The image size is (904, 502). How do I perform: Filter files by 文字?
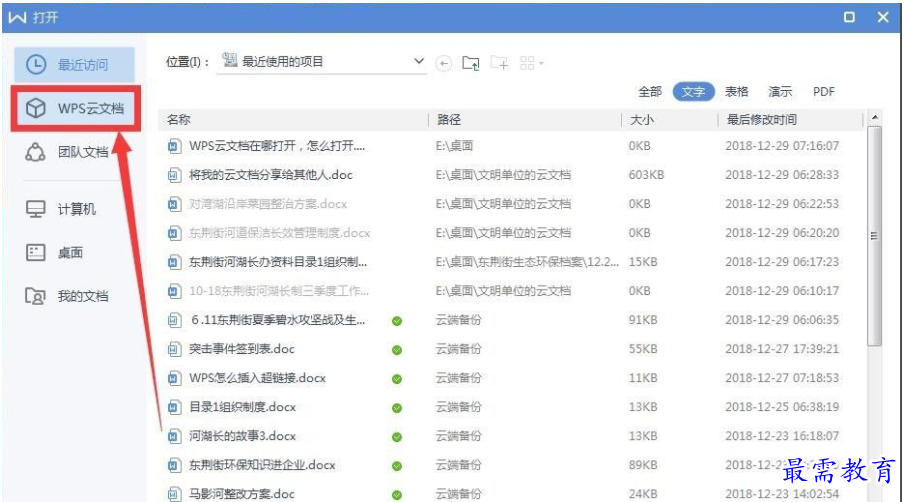694,92
